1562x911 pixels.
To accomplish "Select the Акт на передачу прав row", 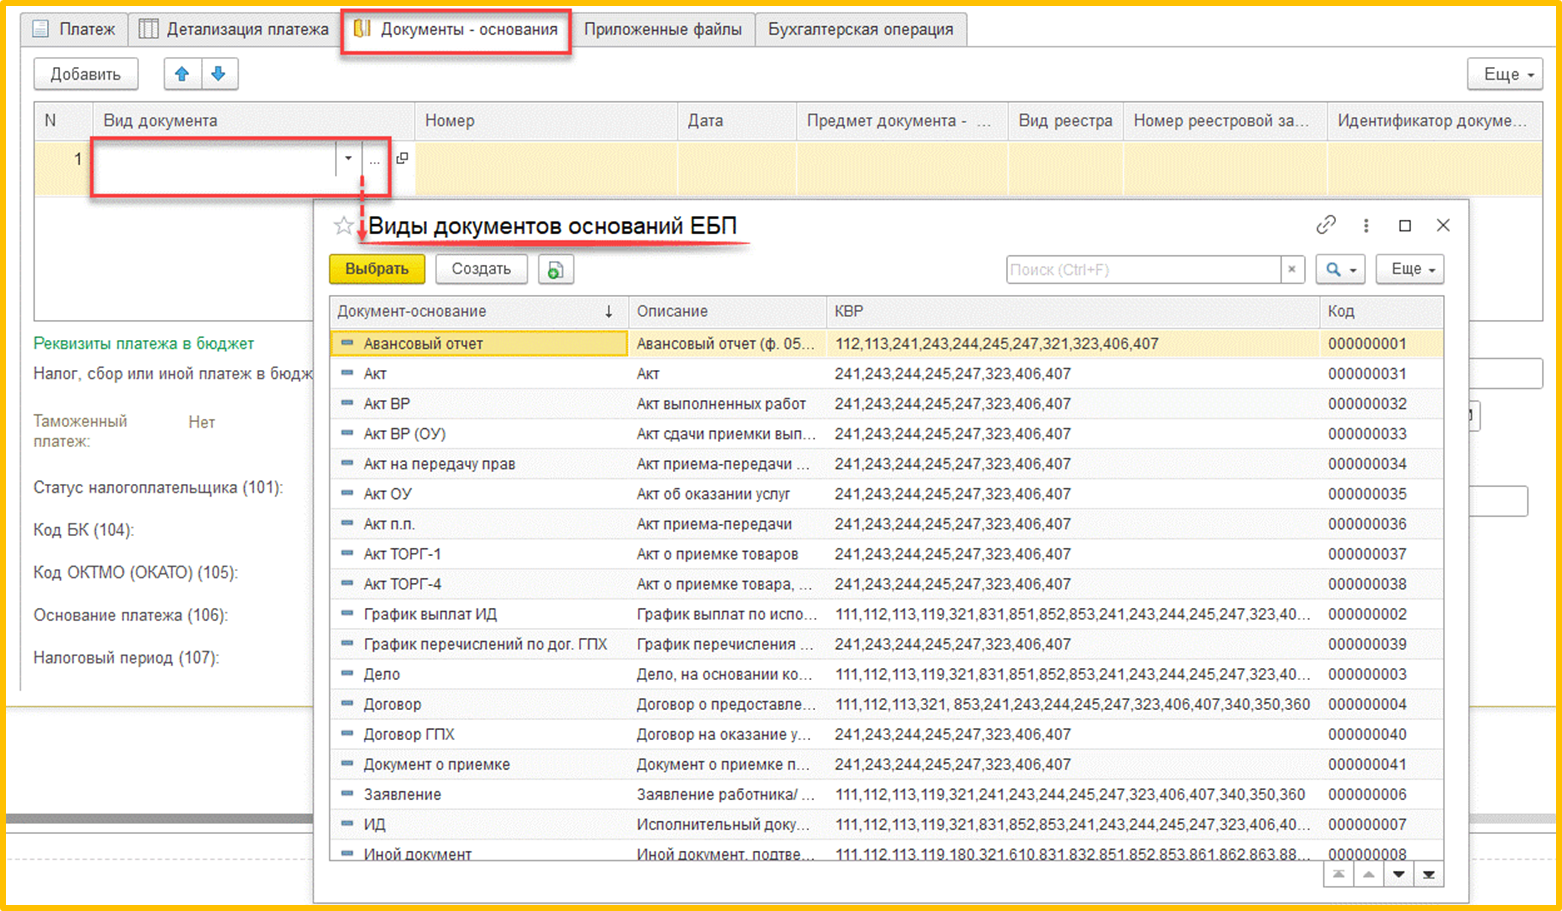I will click(886, 464).
